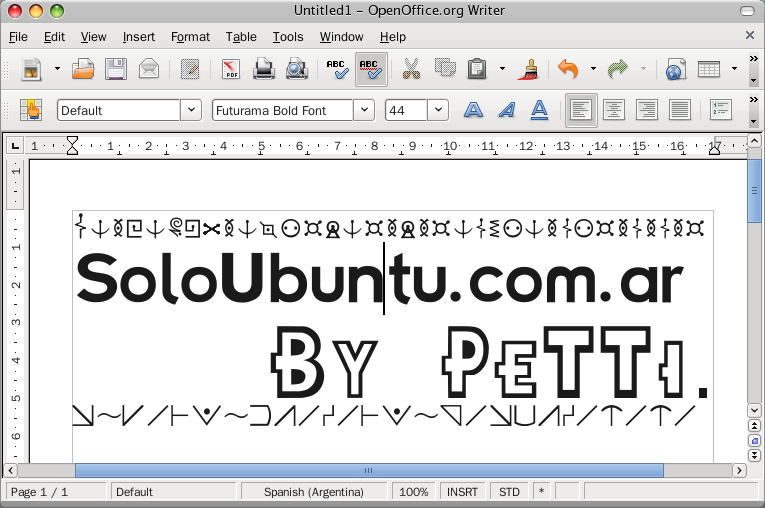The image size is (765, 508).
Task: Click the 100% zoom status field
Action: pos(413,492)
